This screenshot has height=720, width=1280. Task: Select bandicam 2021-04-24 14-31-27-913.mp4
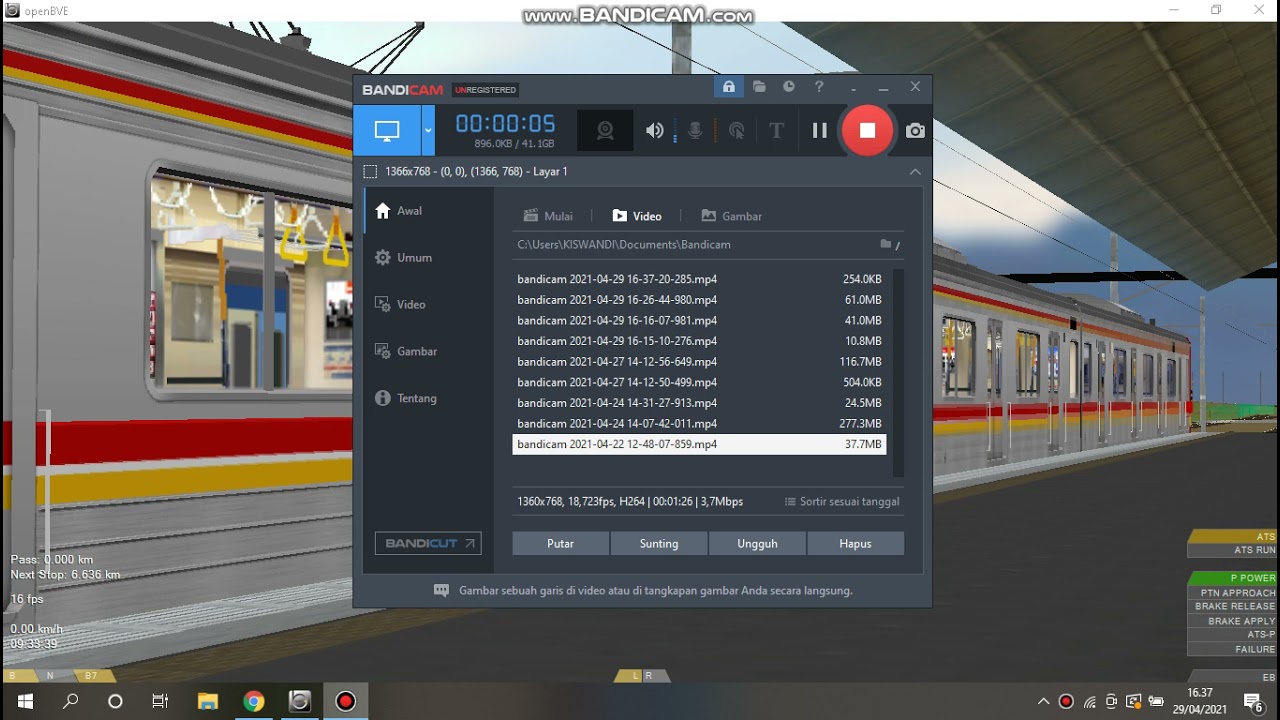[699, 403]
